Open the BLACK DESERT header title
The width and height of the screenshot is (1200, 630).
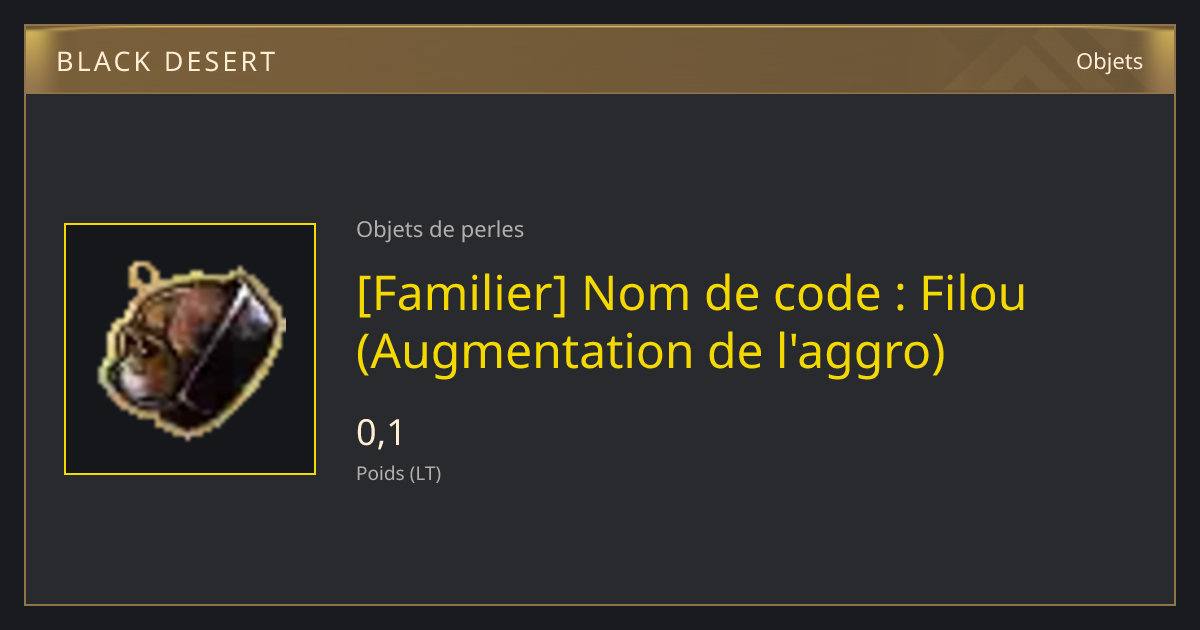point(166,62)
